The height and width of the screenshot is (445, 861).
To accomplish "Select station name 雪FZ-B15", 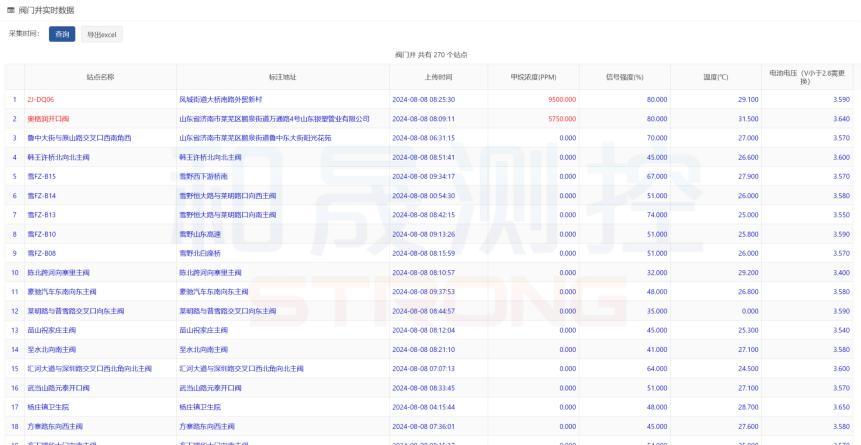I will pyautogui.click(x=42, y=176).
